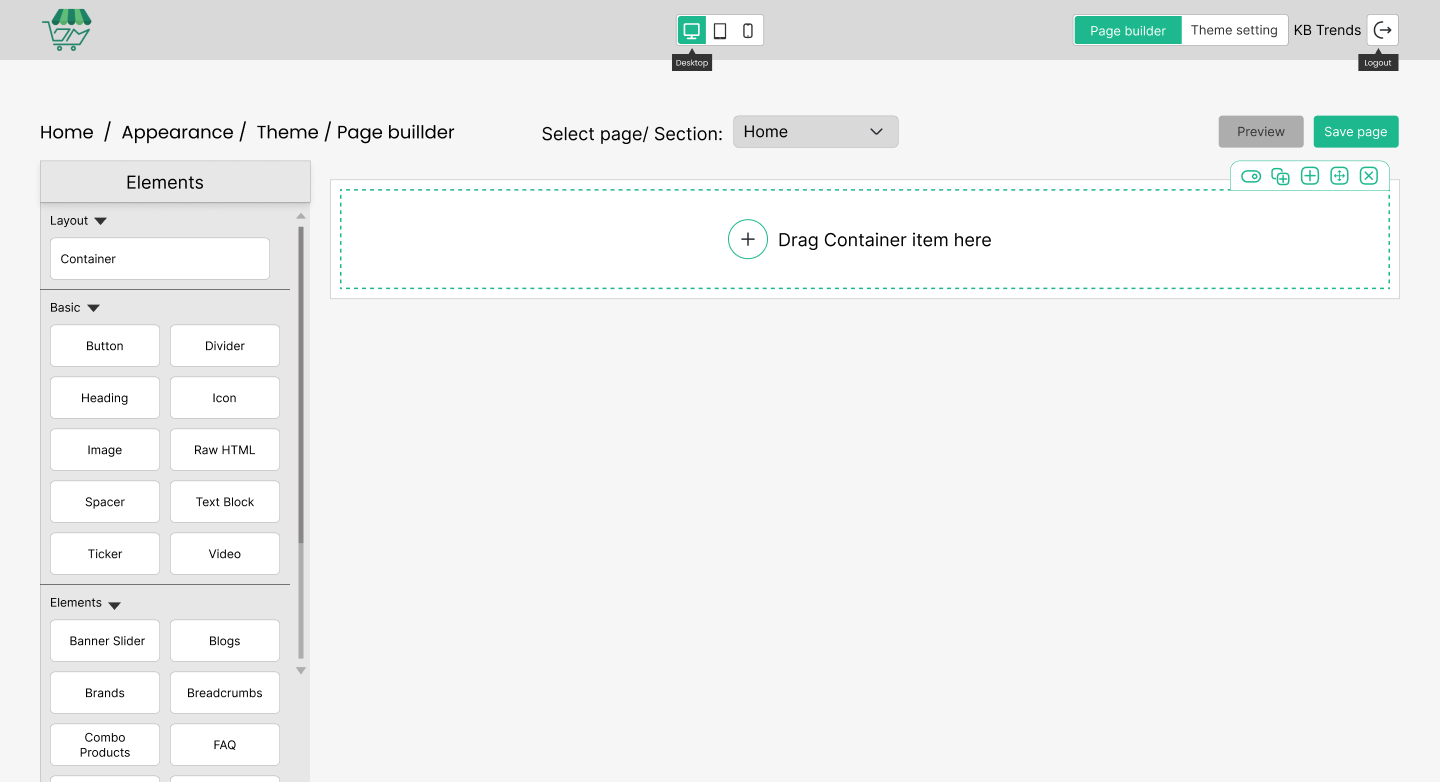The width and height of the screenshot is (1440, 782).
Task: Select the FAQ element
Action: (x=225, y=745)
